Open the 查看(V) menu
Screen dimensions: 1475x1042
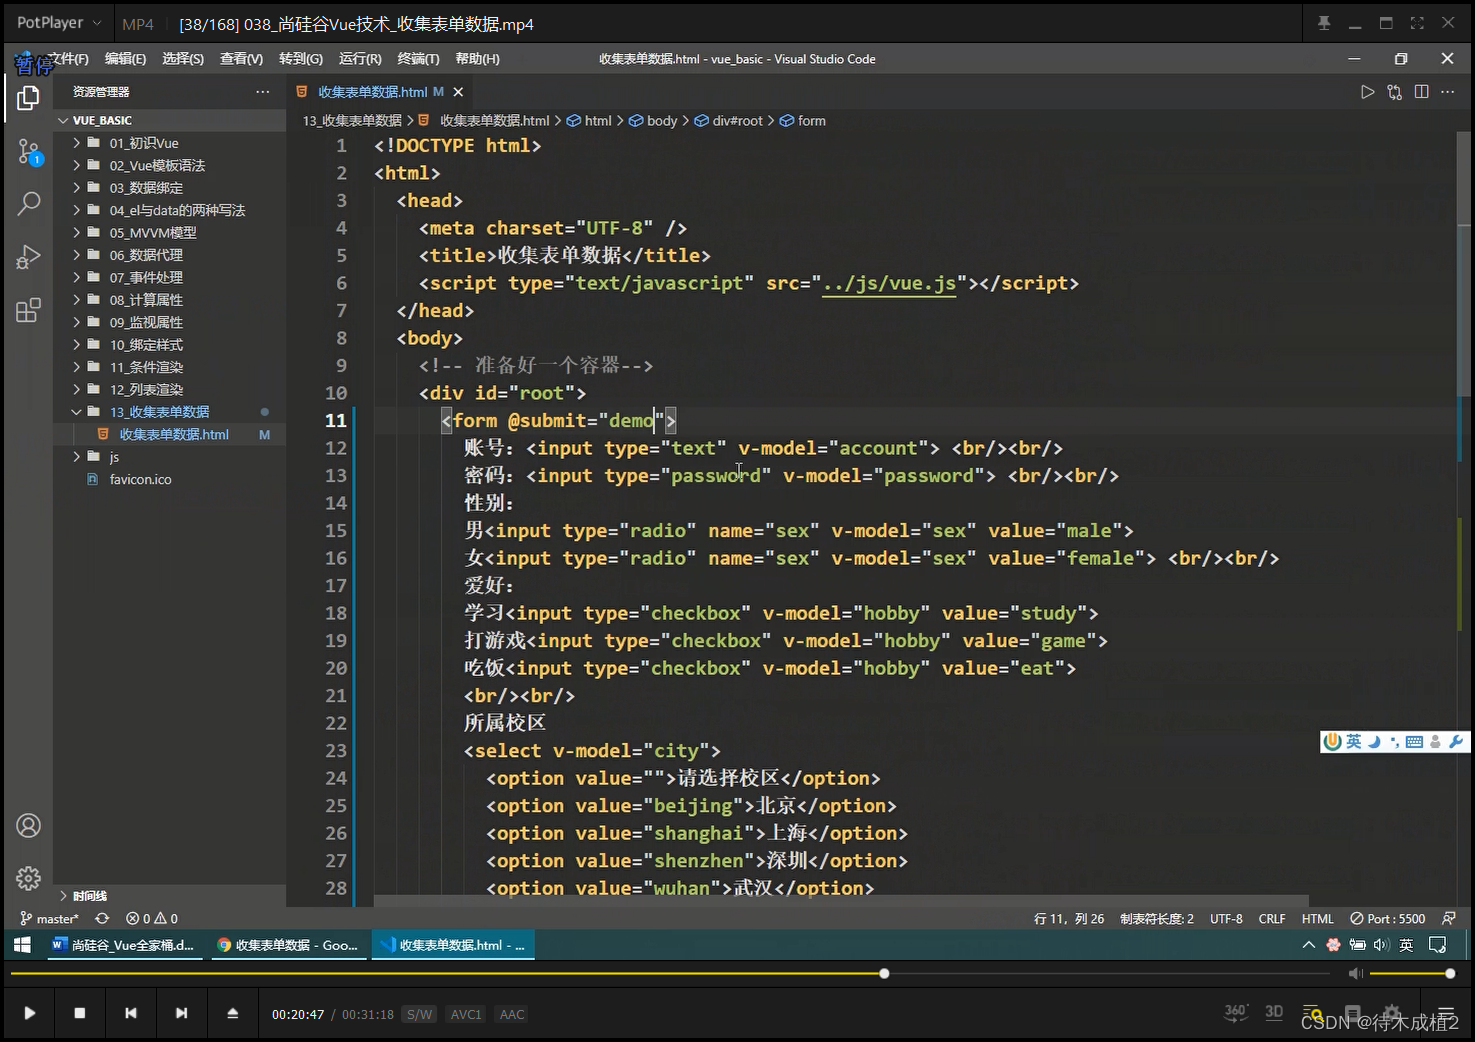[241, 59]
